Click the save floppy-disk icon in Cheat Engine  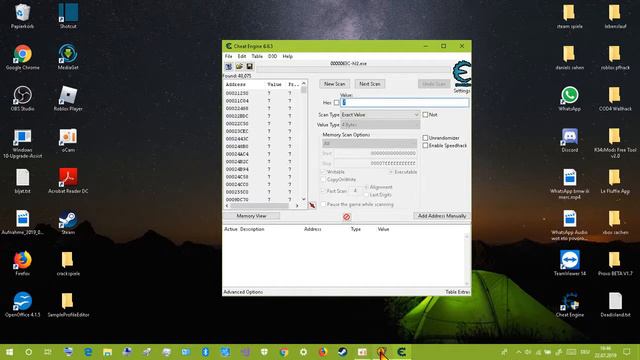pos(249,67)
